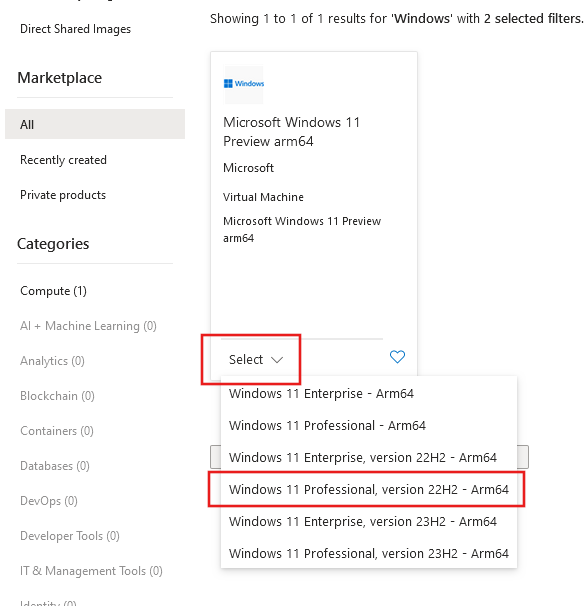The height and width of the screenshot is (606, 587).
Task: Open the Microsoft Windows 11 Preview arm64 title
Action: tap(291, 132)
